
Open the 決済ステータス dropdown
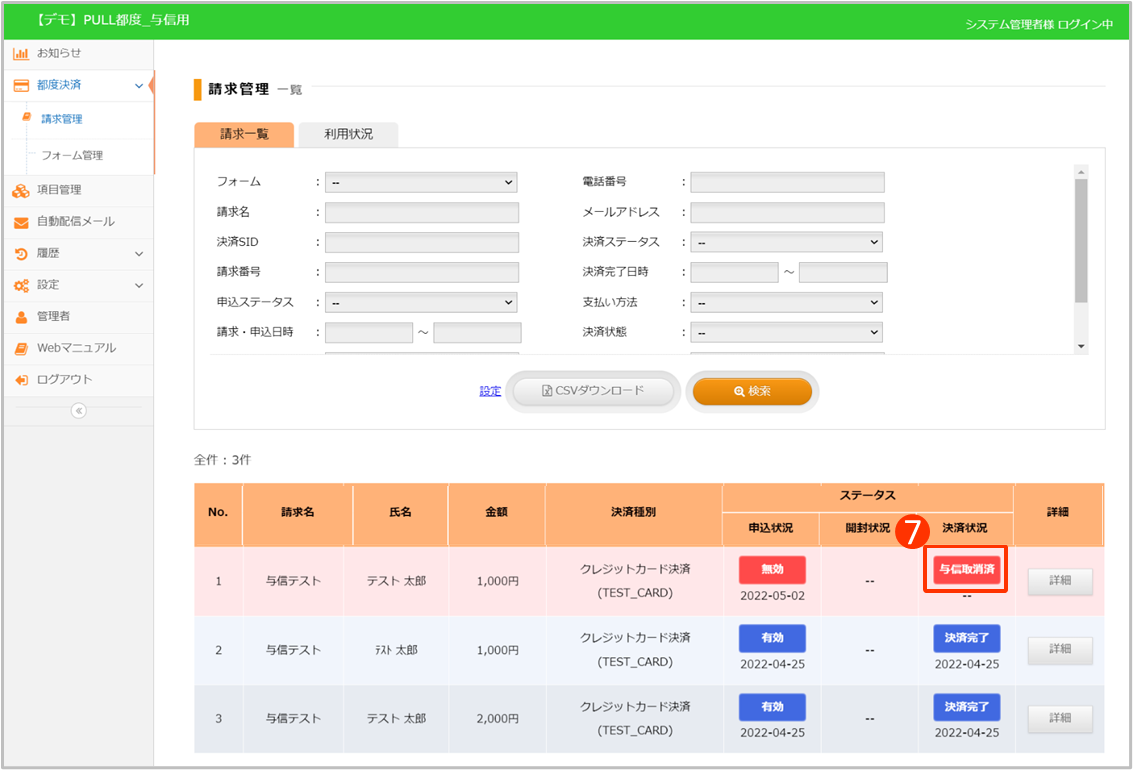[x=786, y=242]
